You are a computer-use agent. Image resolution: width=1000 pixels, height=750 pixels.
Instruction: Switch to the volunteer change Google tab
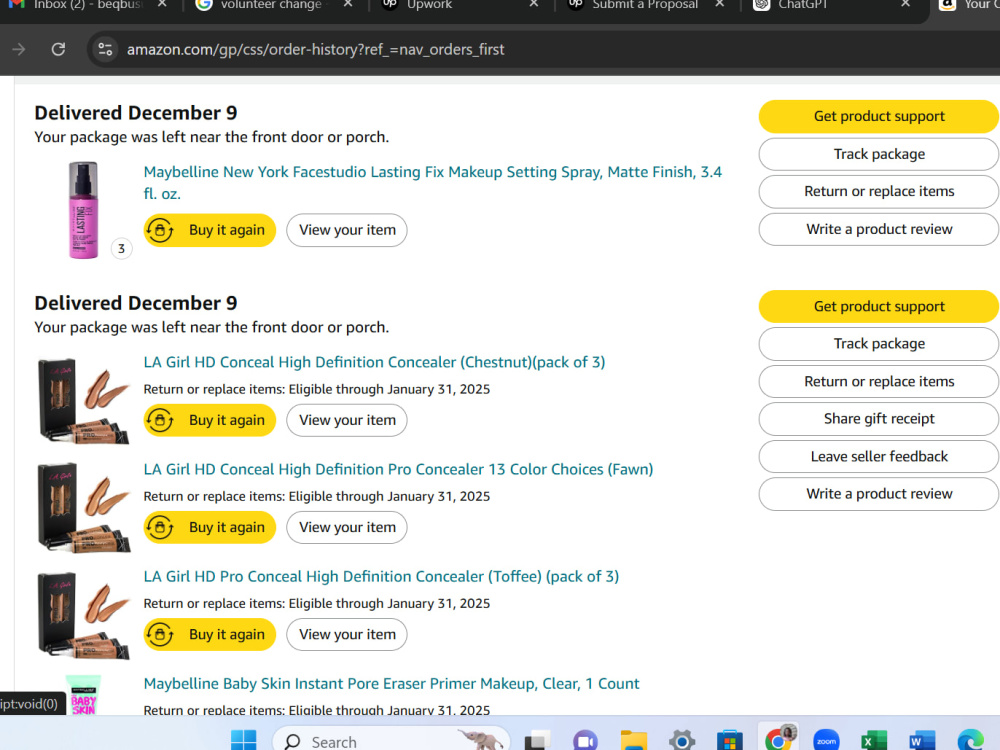tap(271, 5)
